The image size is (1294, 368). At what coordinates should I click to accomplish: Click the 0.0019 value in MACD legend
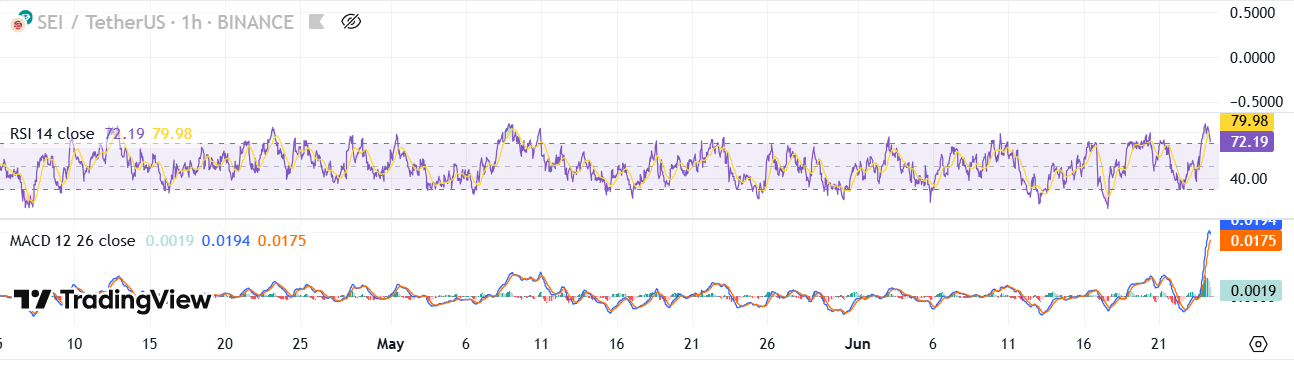pyautogui.click(x=170, y=241)
